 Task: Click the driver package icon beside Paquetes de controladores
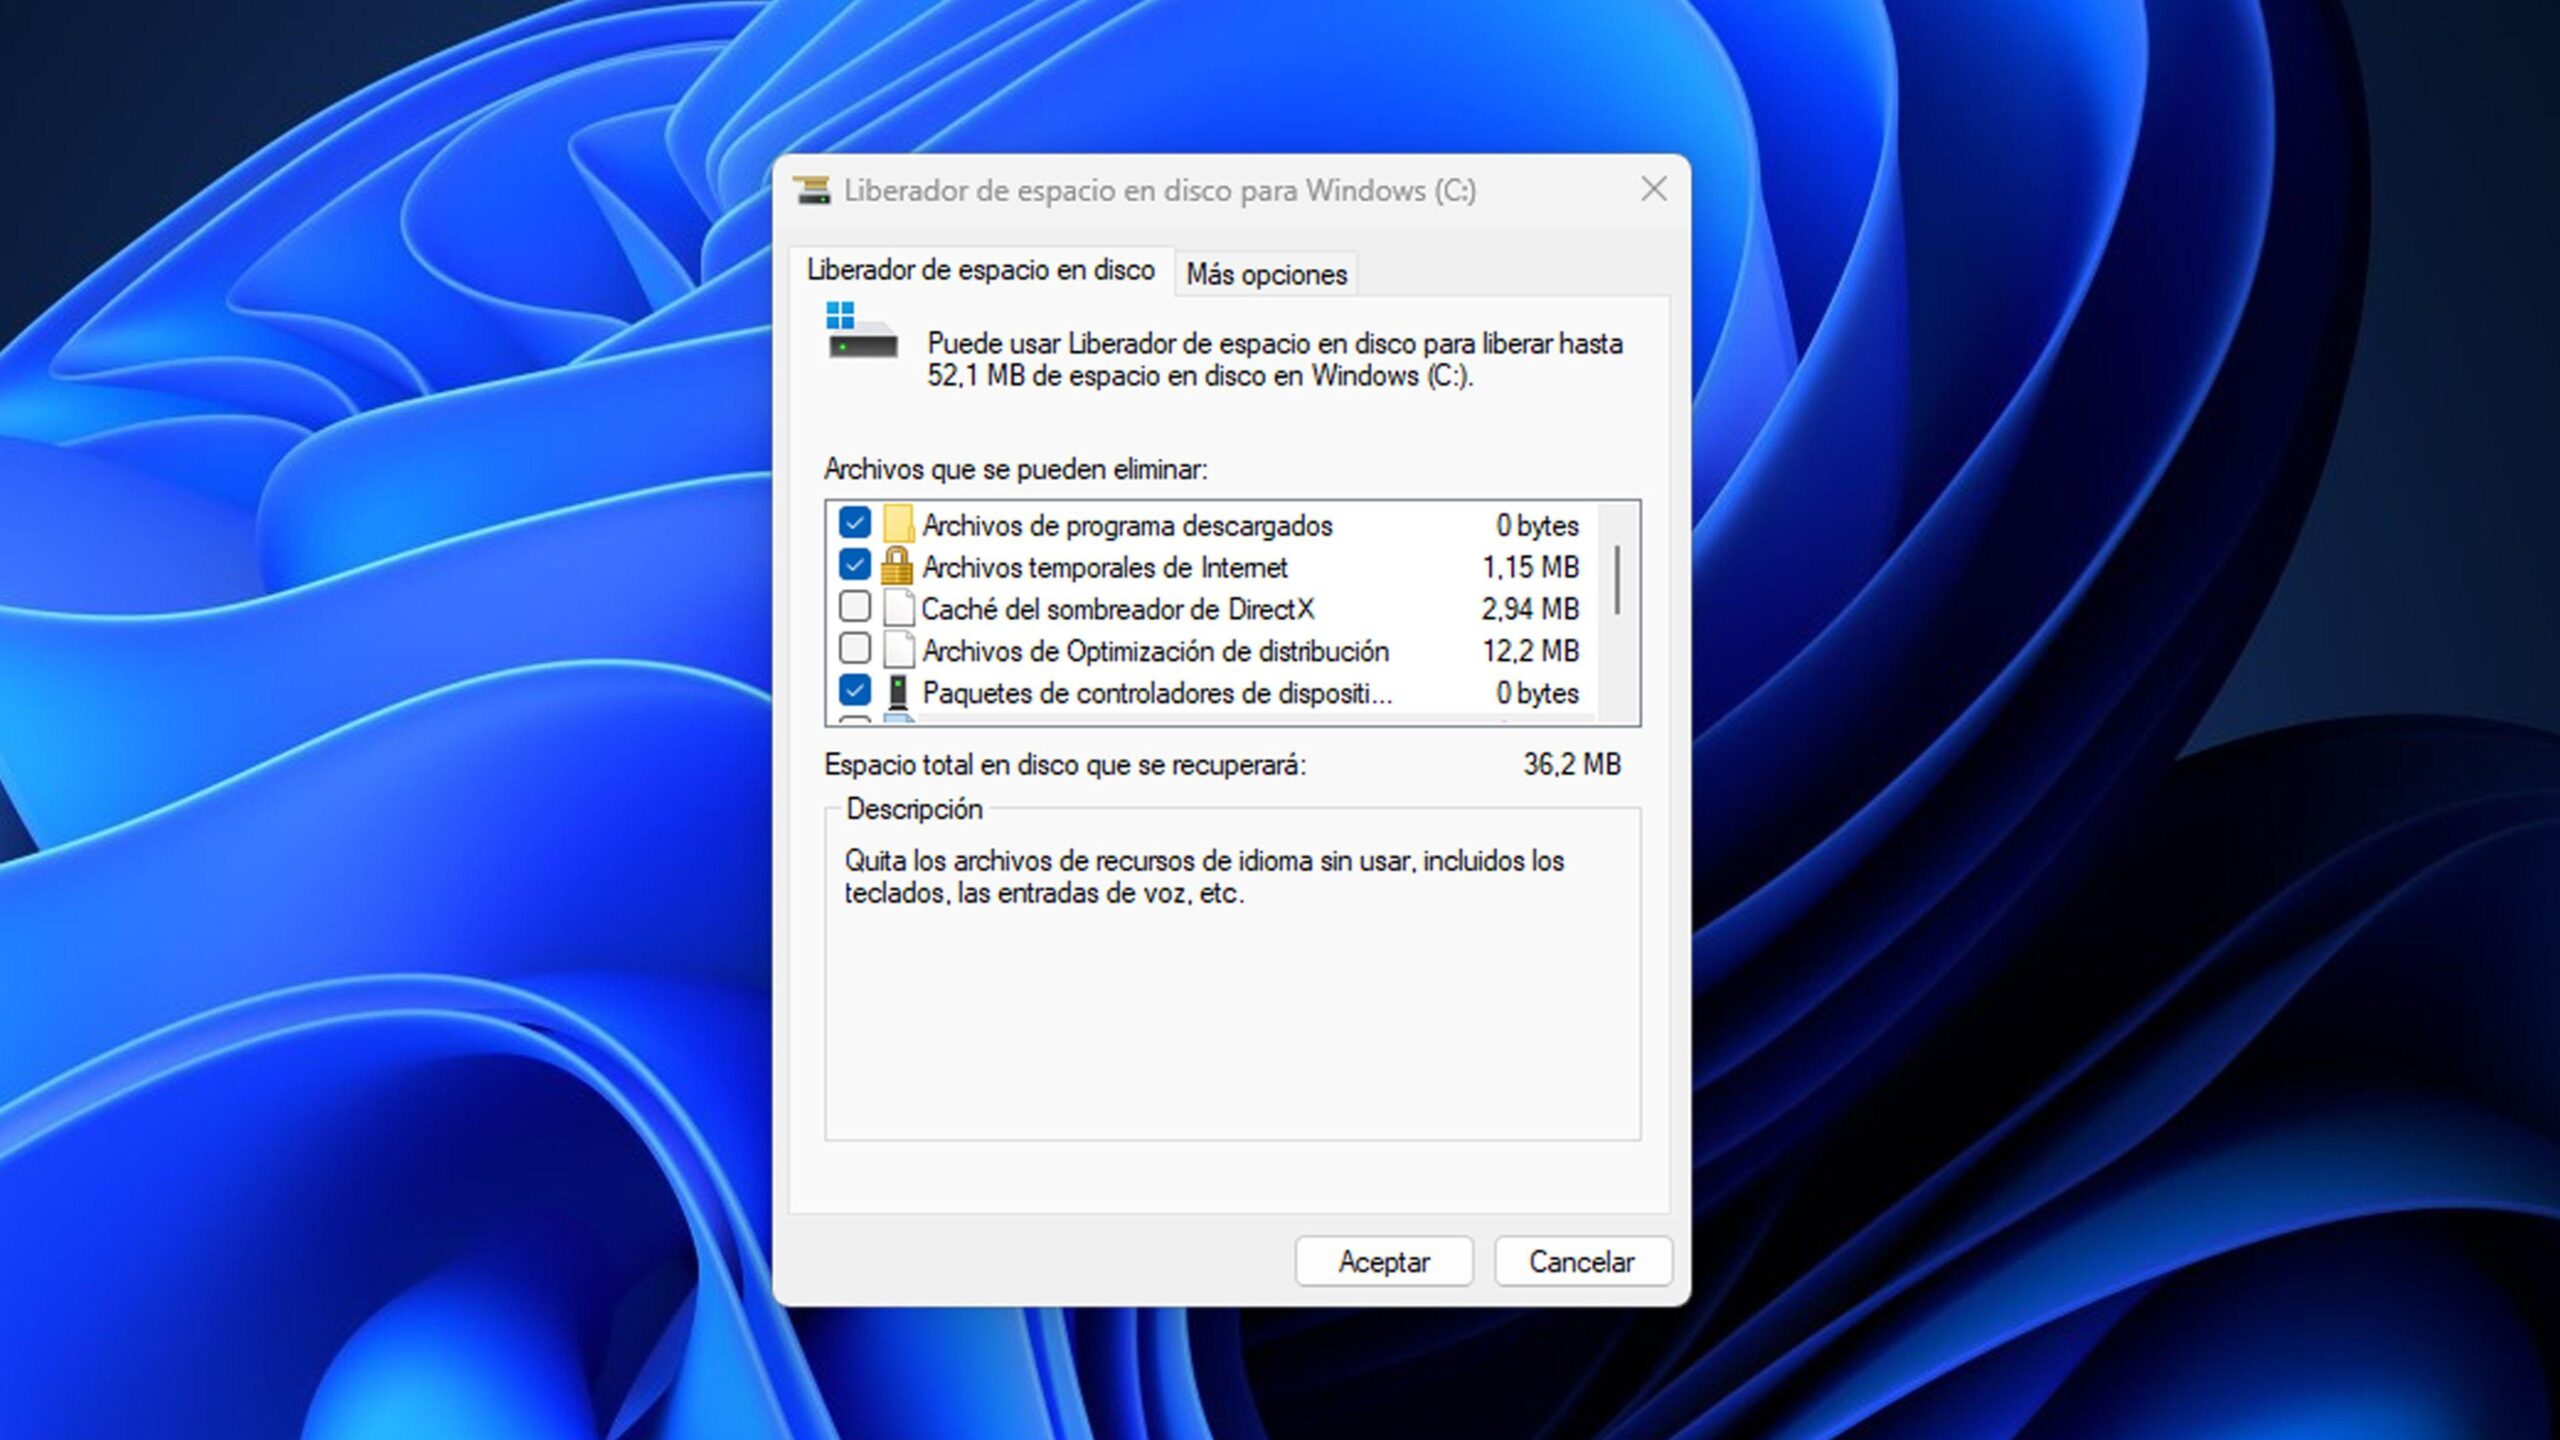coord(898,692)
